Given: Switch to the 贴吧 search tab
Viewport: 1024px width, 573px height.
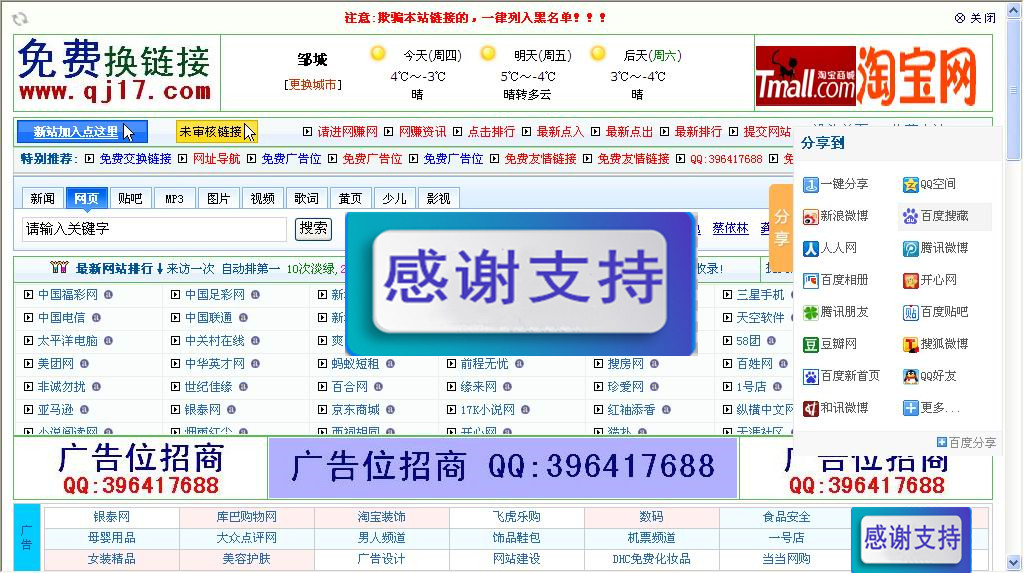Looking at the screenshot, I should point(130,199).
